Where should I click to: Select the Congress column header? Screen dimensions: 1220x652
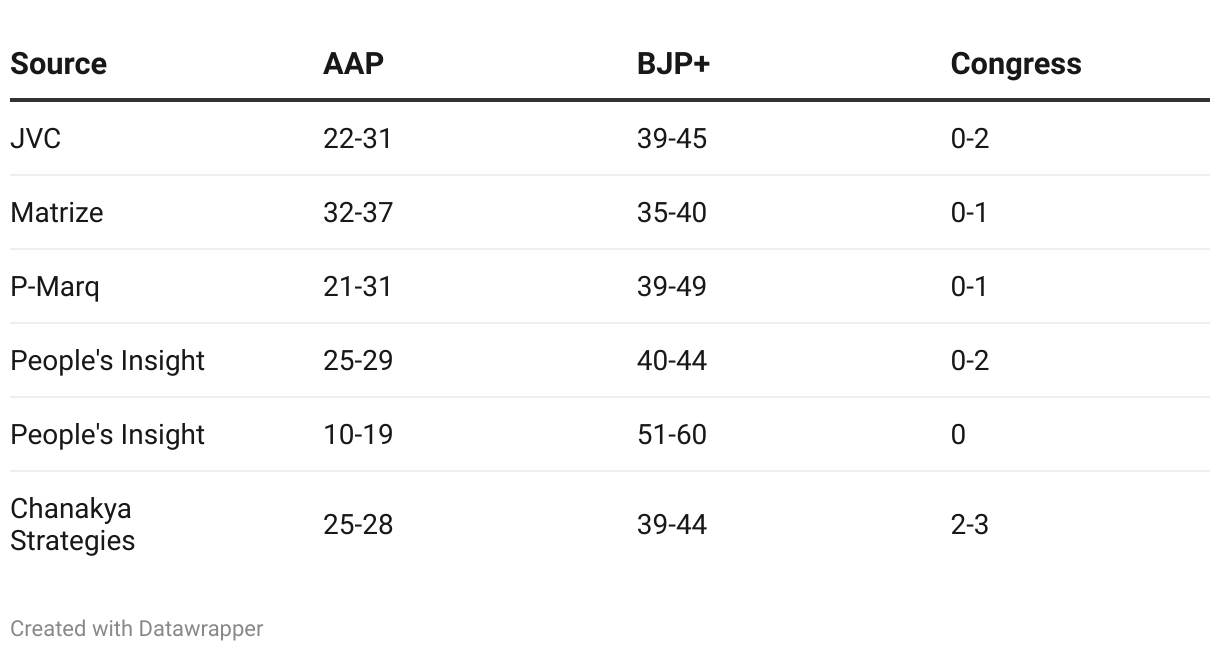click(1016, 64)
